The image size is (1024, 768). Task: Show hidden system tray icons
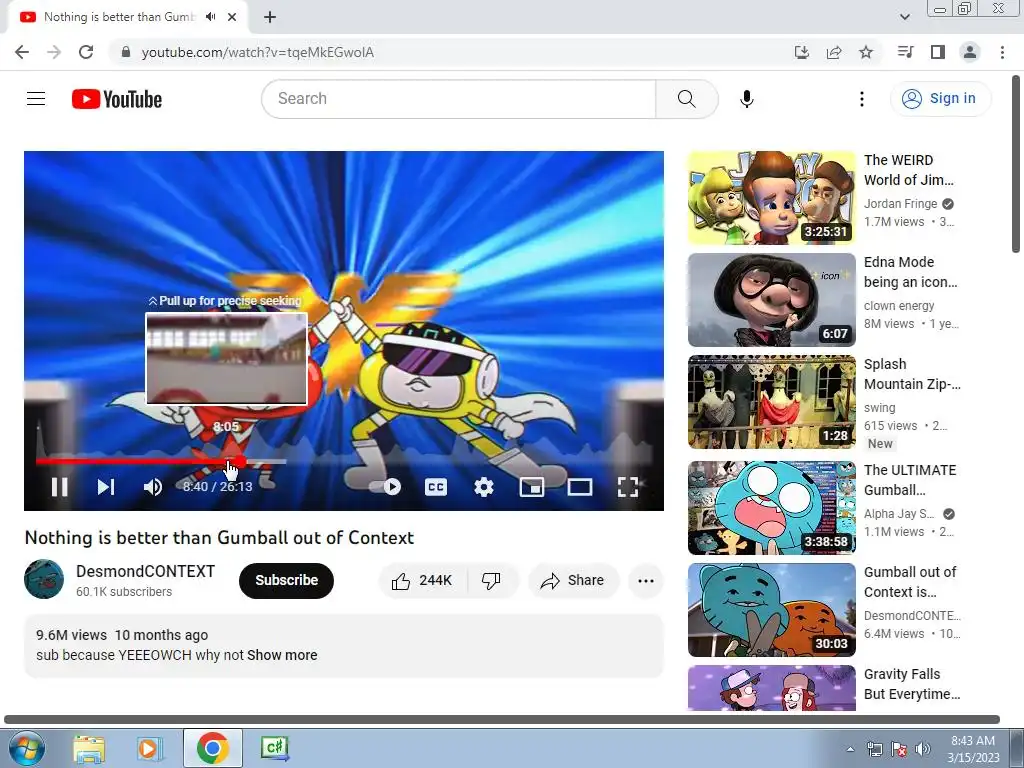850,749
